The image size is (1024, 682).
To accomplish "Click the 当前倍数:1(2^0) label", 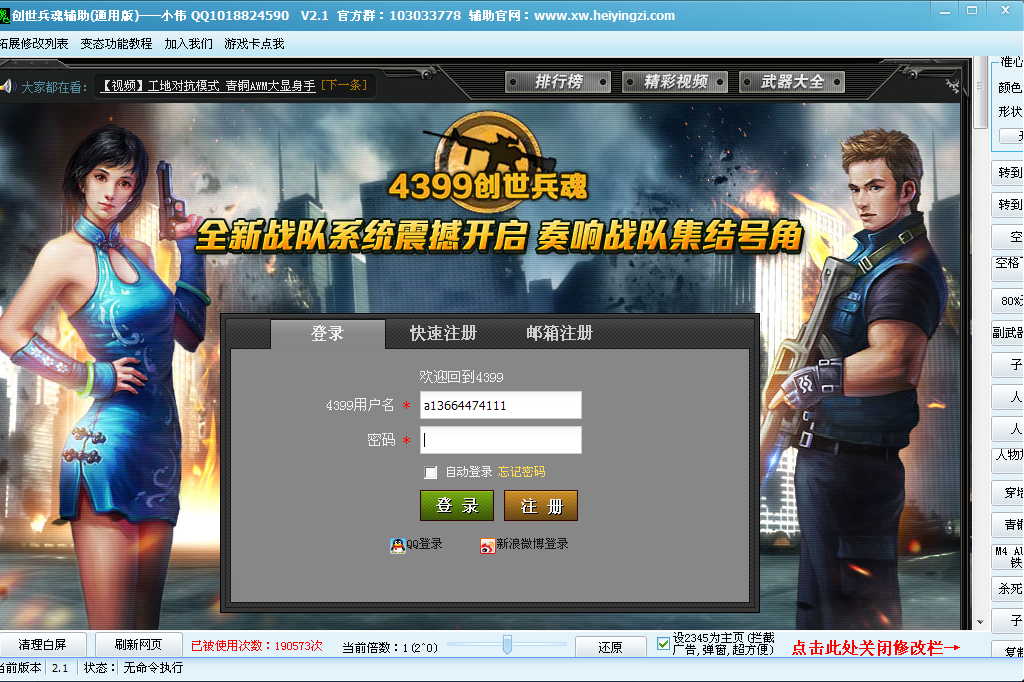I will click(x=390, y=647).
